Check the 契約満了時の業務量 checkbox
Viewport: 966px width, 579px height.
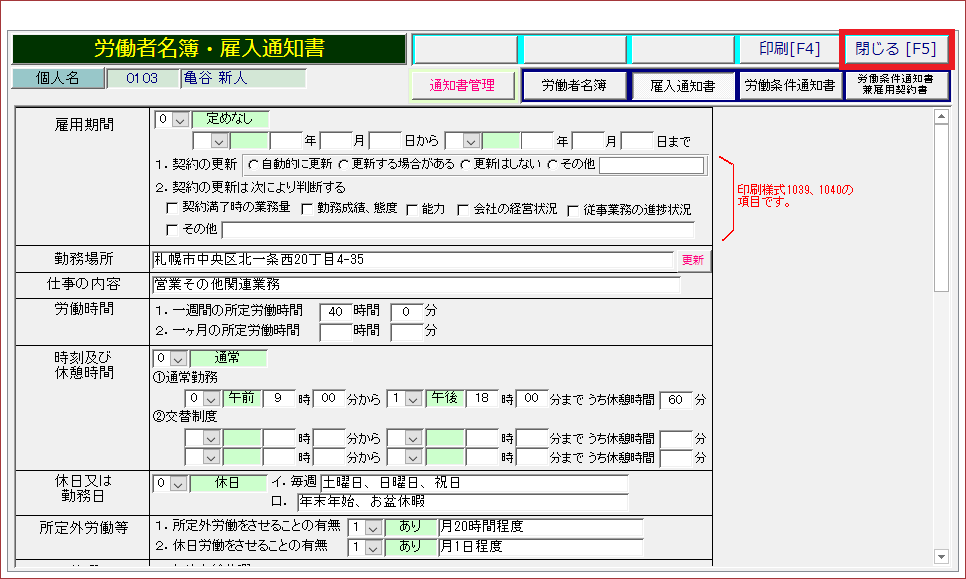click(x=172, y=209)
